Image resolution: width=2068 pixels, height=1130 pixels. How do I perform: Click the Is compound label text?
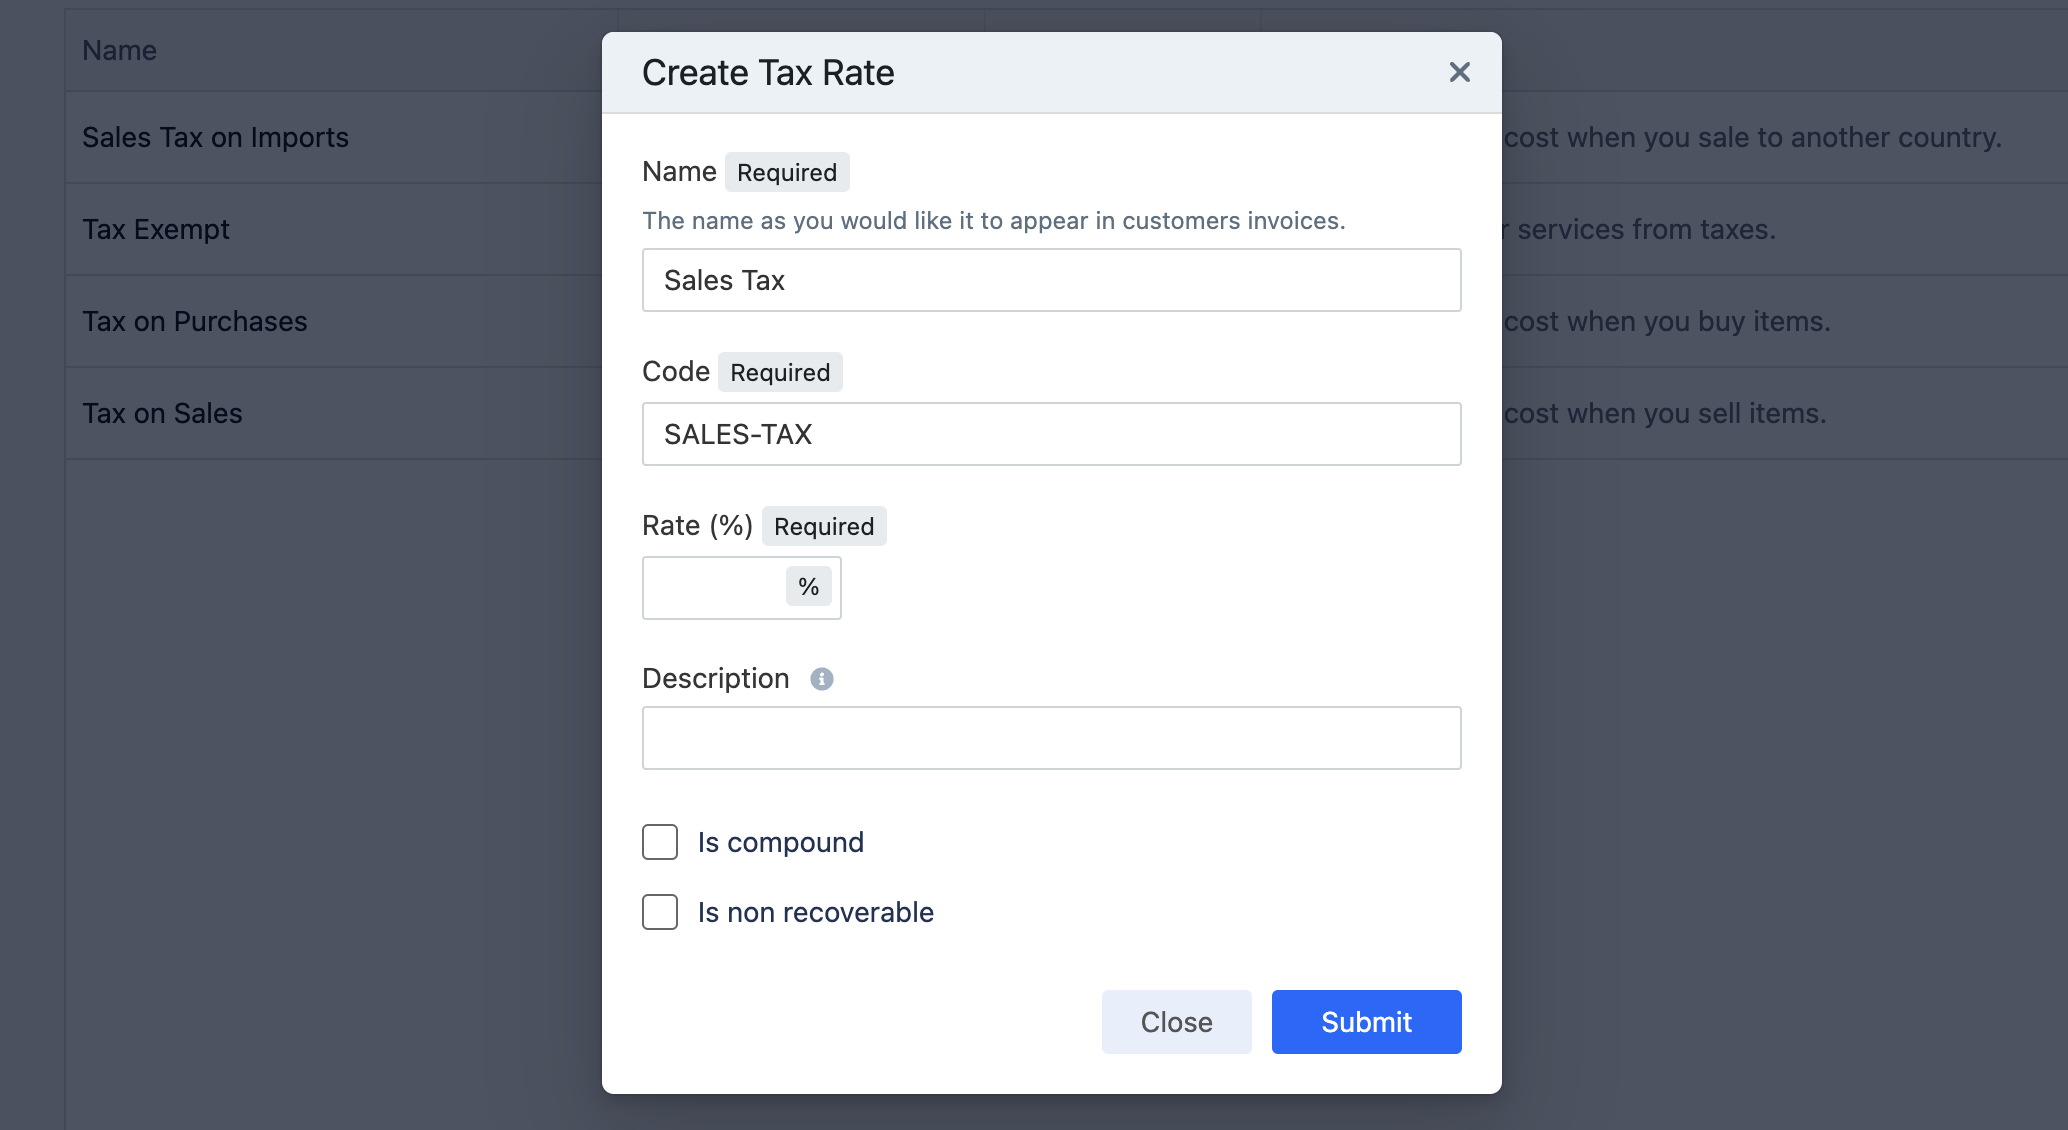tap(781, 842)
